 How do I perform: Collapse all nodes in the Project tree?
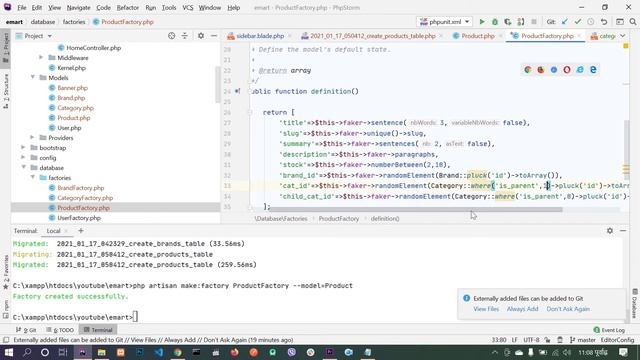[184, 36]
